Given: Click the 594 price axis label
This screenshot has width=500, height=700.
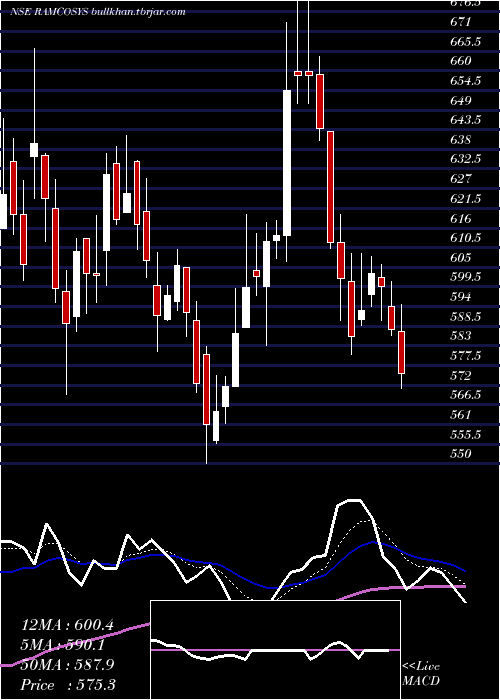Looking at the screenshot, I should coord(461,297).
